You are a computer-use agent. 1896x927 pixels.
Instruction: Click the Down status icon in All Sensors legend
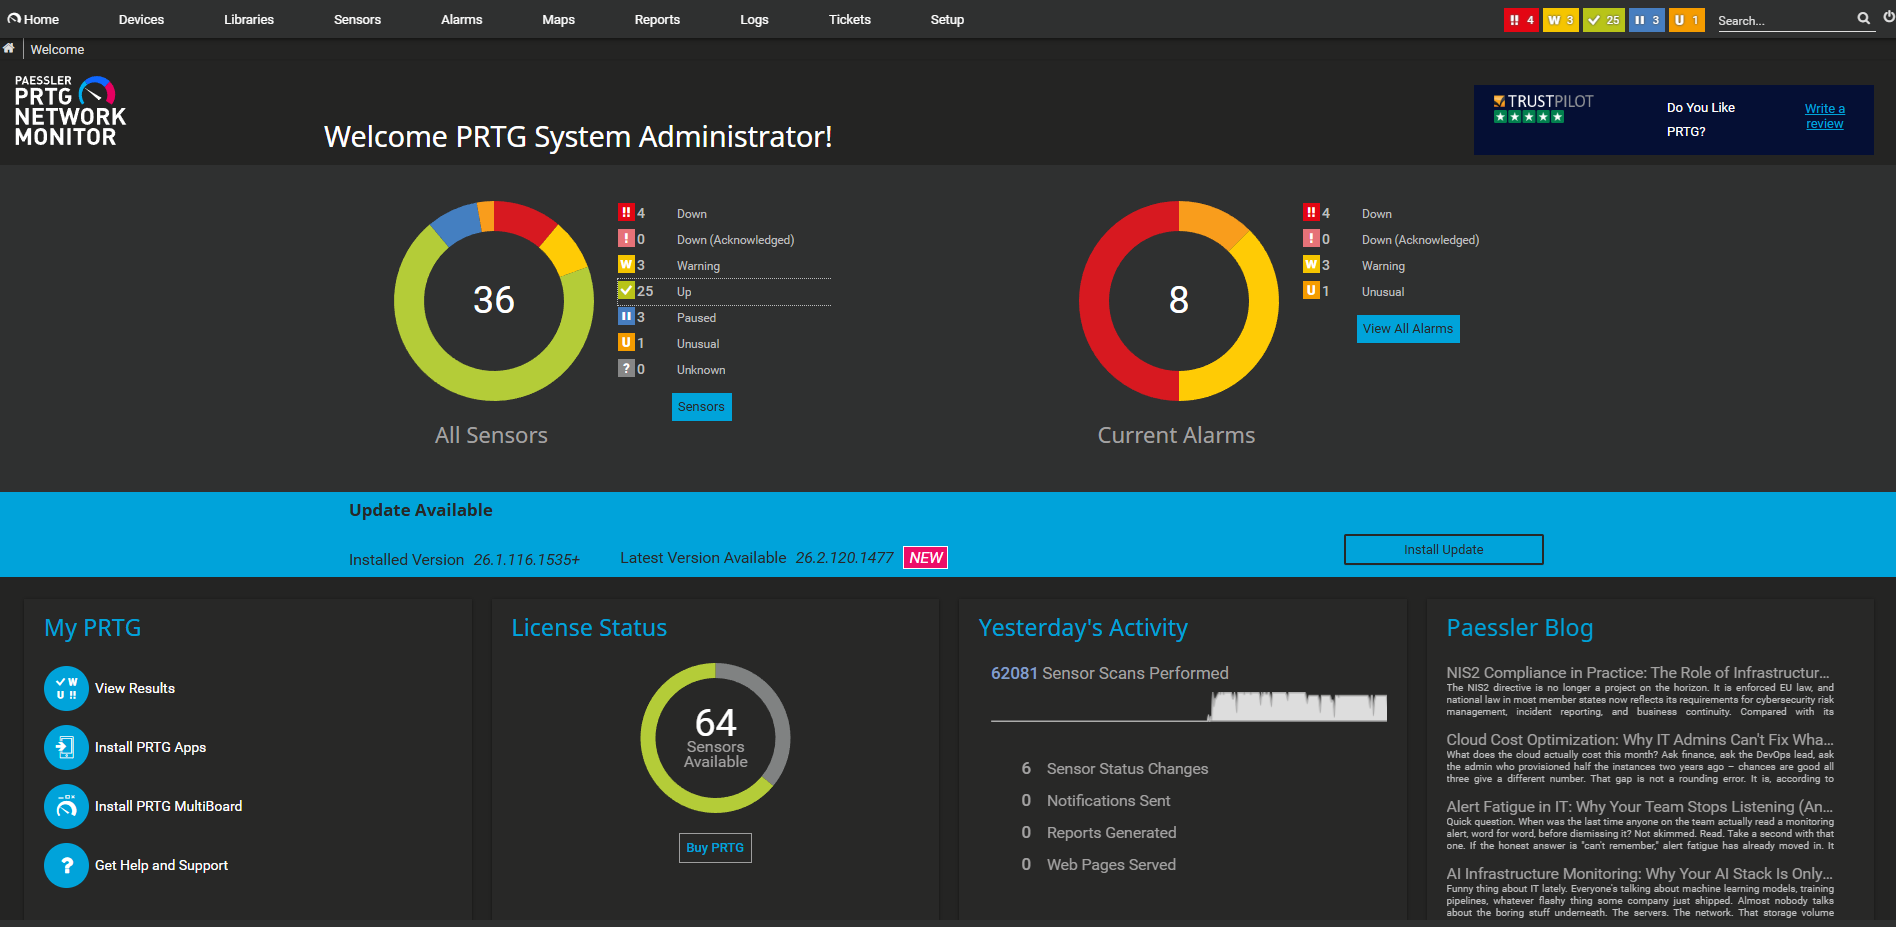[x=626, y=212]
